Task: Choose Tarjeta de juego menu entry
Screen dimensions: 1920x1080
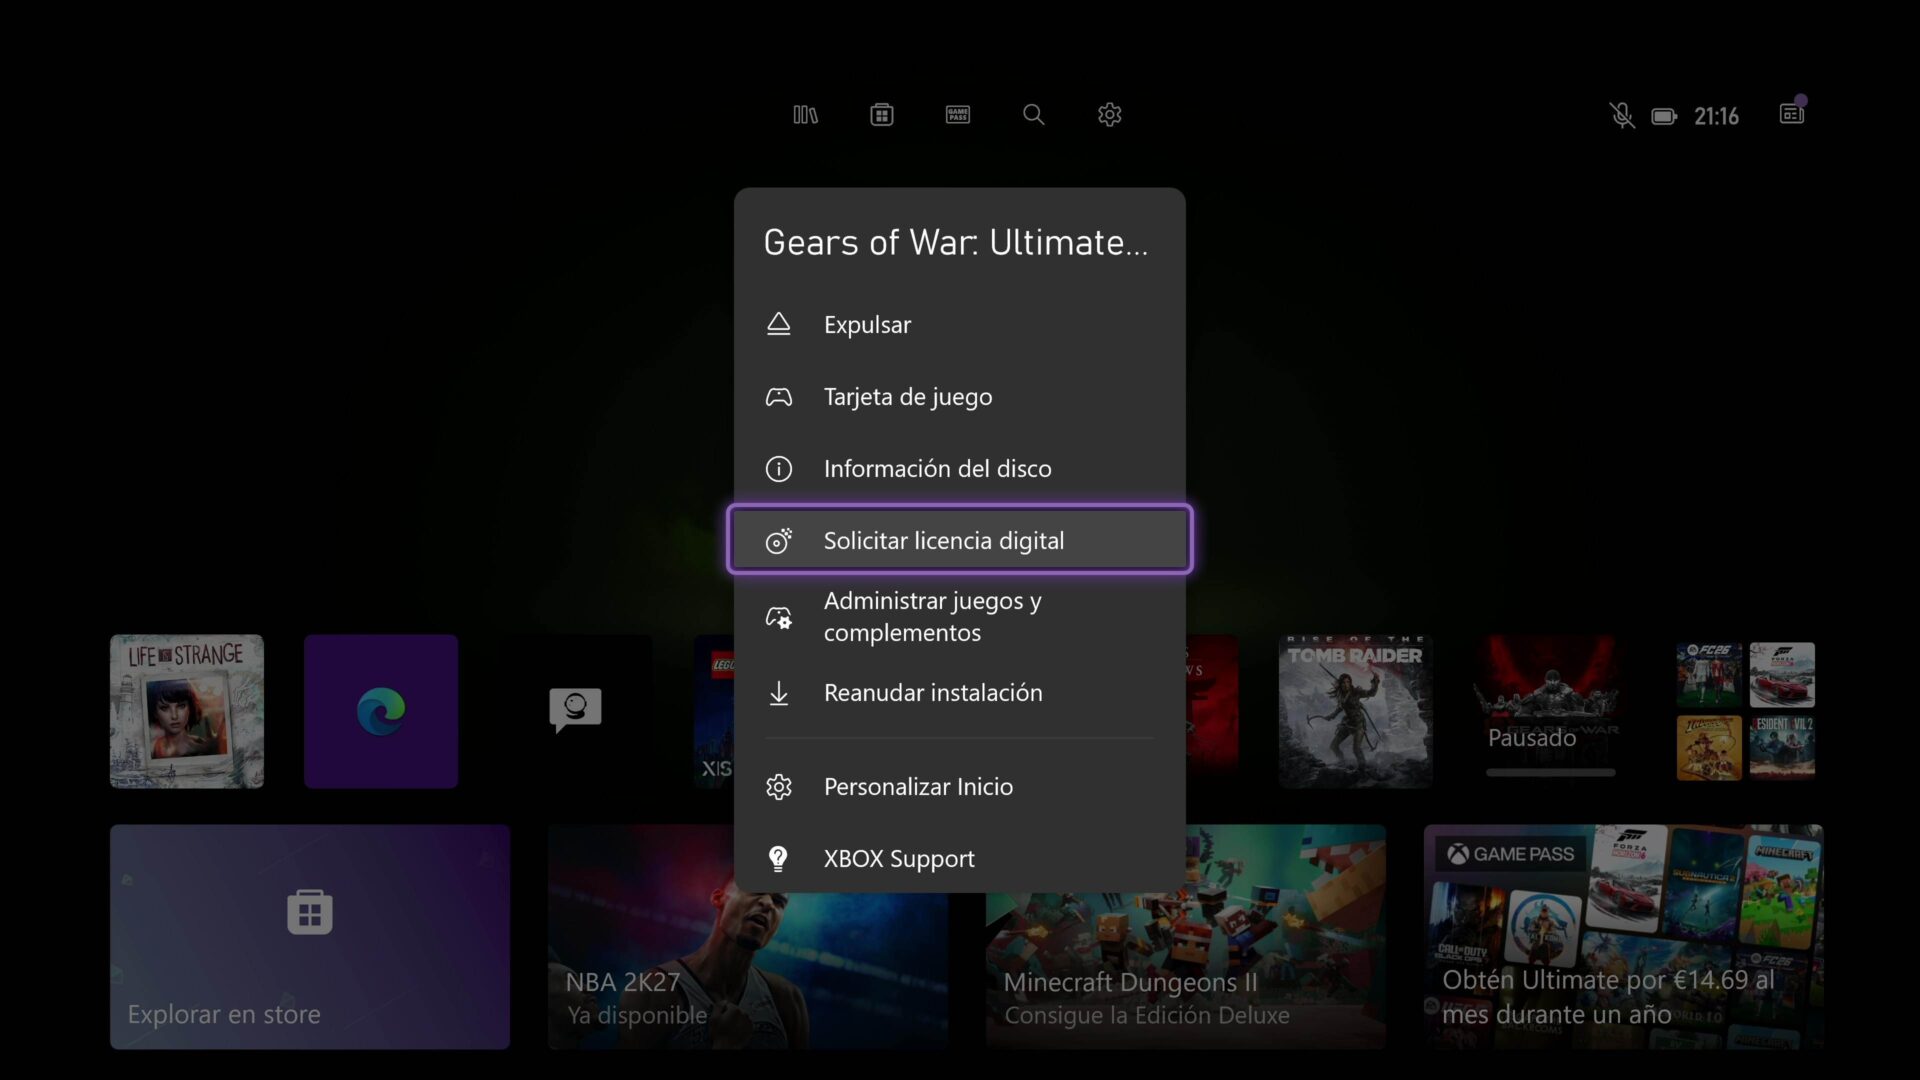Action: tap(960, 397)
